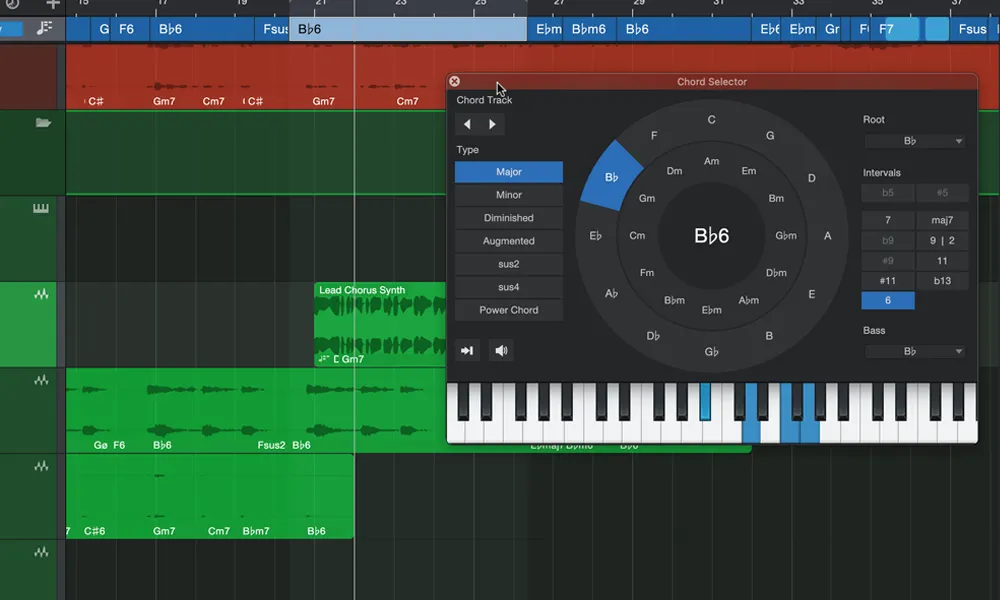Select the F6 chord event
The height and width of the screenshot is (600, 1000).
pyautogui.click(x=131, y=29)
